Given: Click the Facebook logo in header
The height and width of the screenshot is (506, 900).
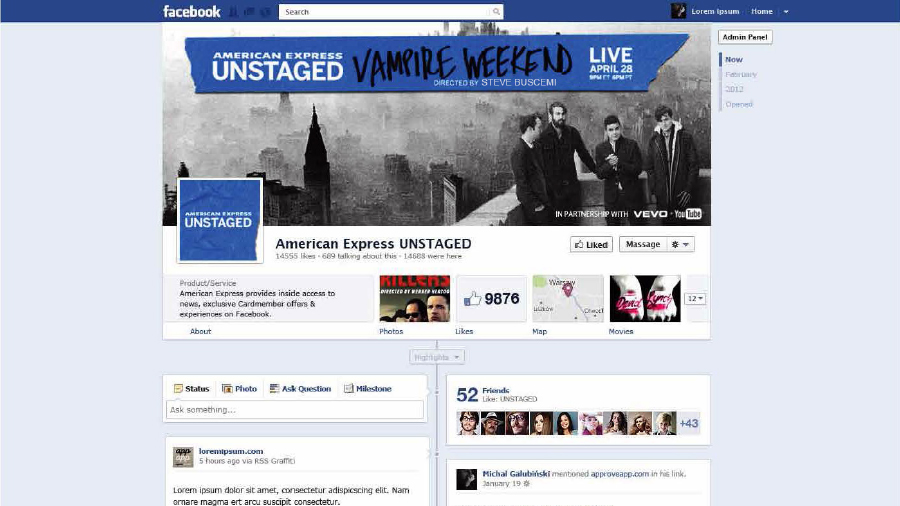Looking at the screenshot, I should pyautogui.click(x=191, y=11).
